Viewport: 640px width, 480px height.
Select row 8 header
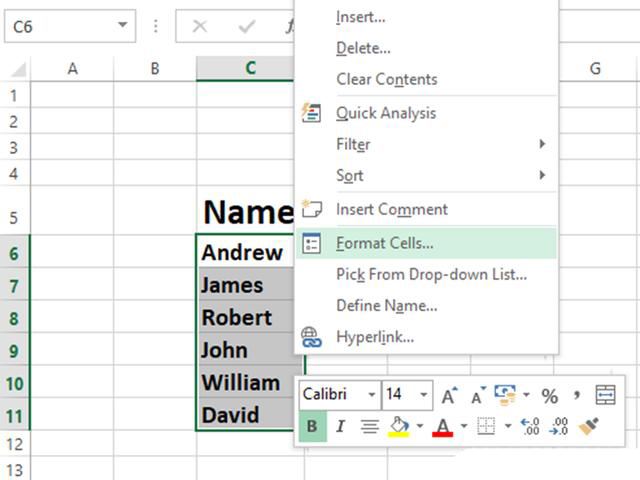14,318
